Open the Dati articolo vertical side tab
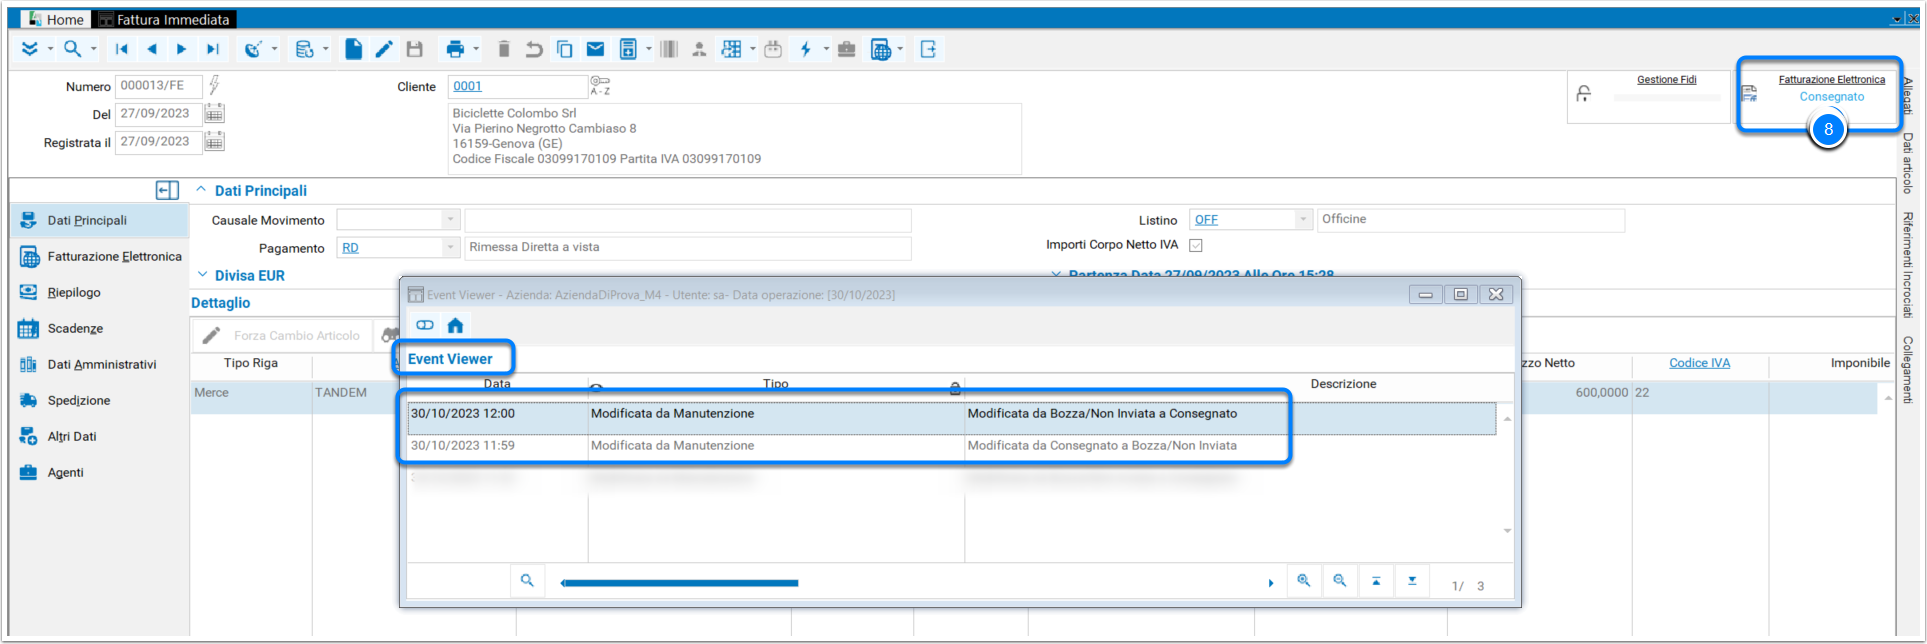 pyautogui.click(x=1907, y=163)
